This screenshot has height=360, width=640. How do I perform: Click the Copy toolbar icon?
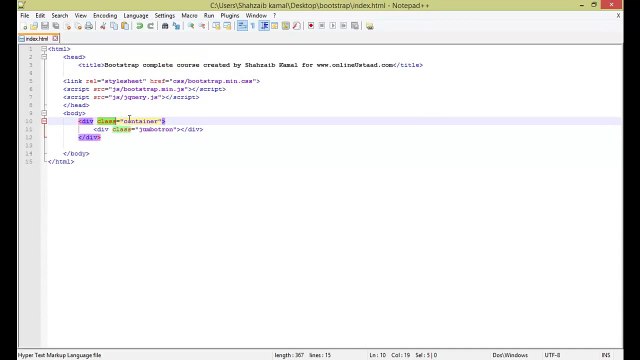[x=114, y=26]
